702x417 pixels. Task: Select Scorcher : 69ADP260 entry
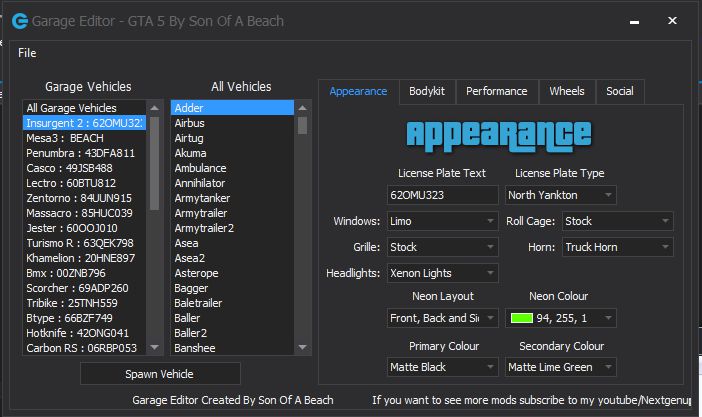coord(84,288)
